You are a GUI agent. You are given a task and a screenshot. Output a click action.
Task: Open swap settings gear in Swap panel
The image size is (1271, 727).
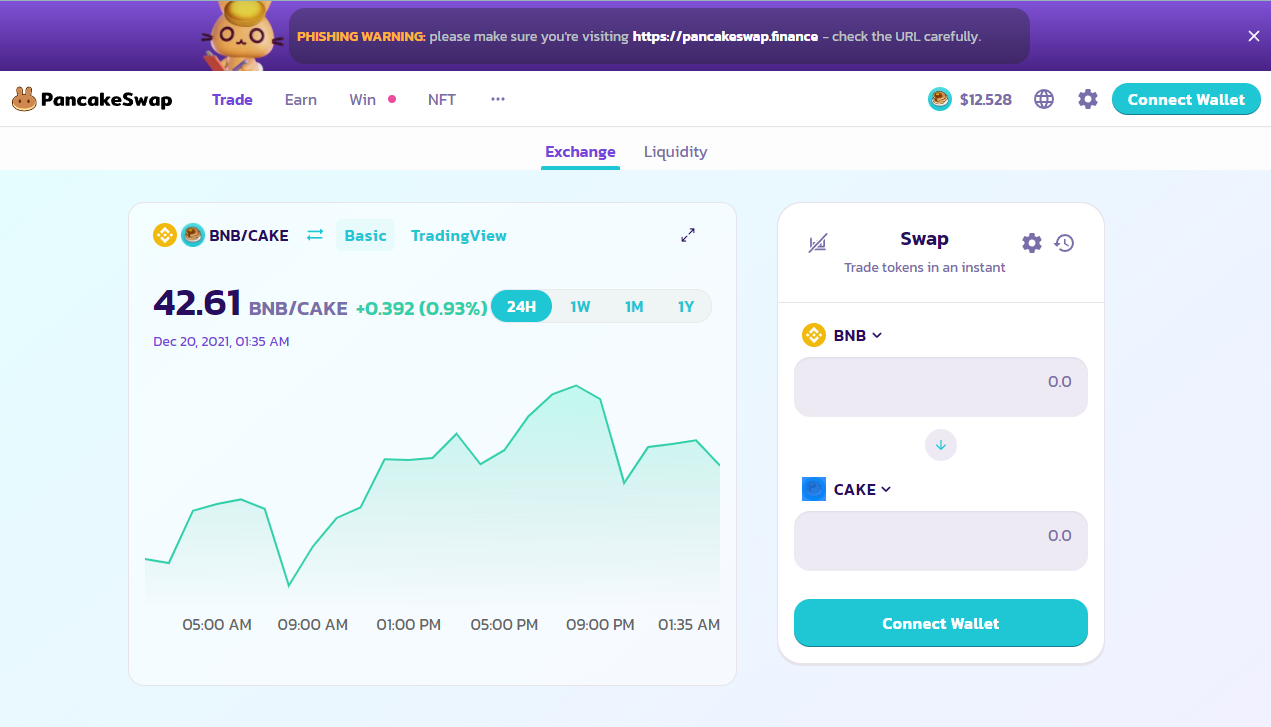coord(1032,242)
